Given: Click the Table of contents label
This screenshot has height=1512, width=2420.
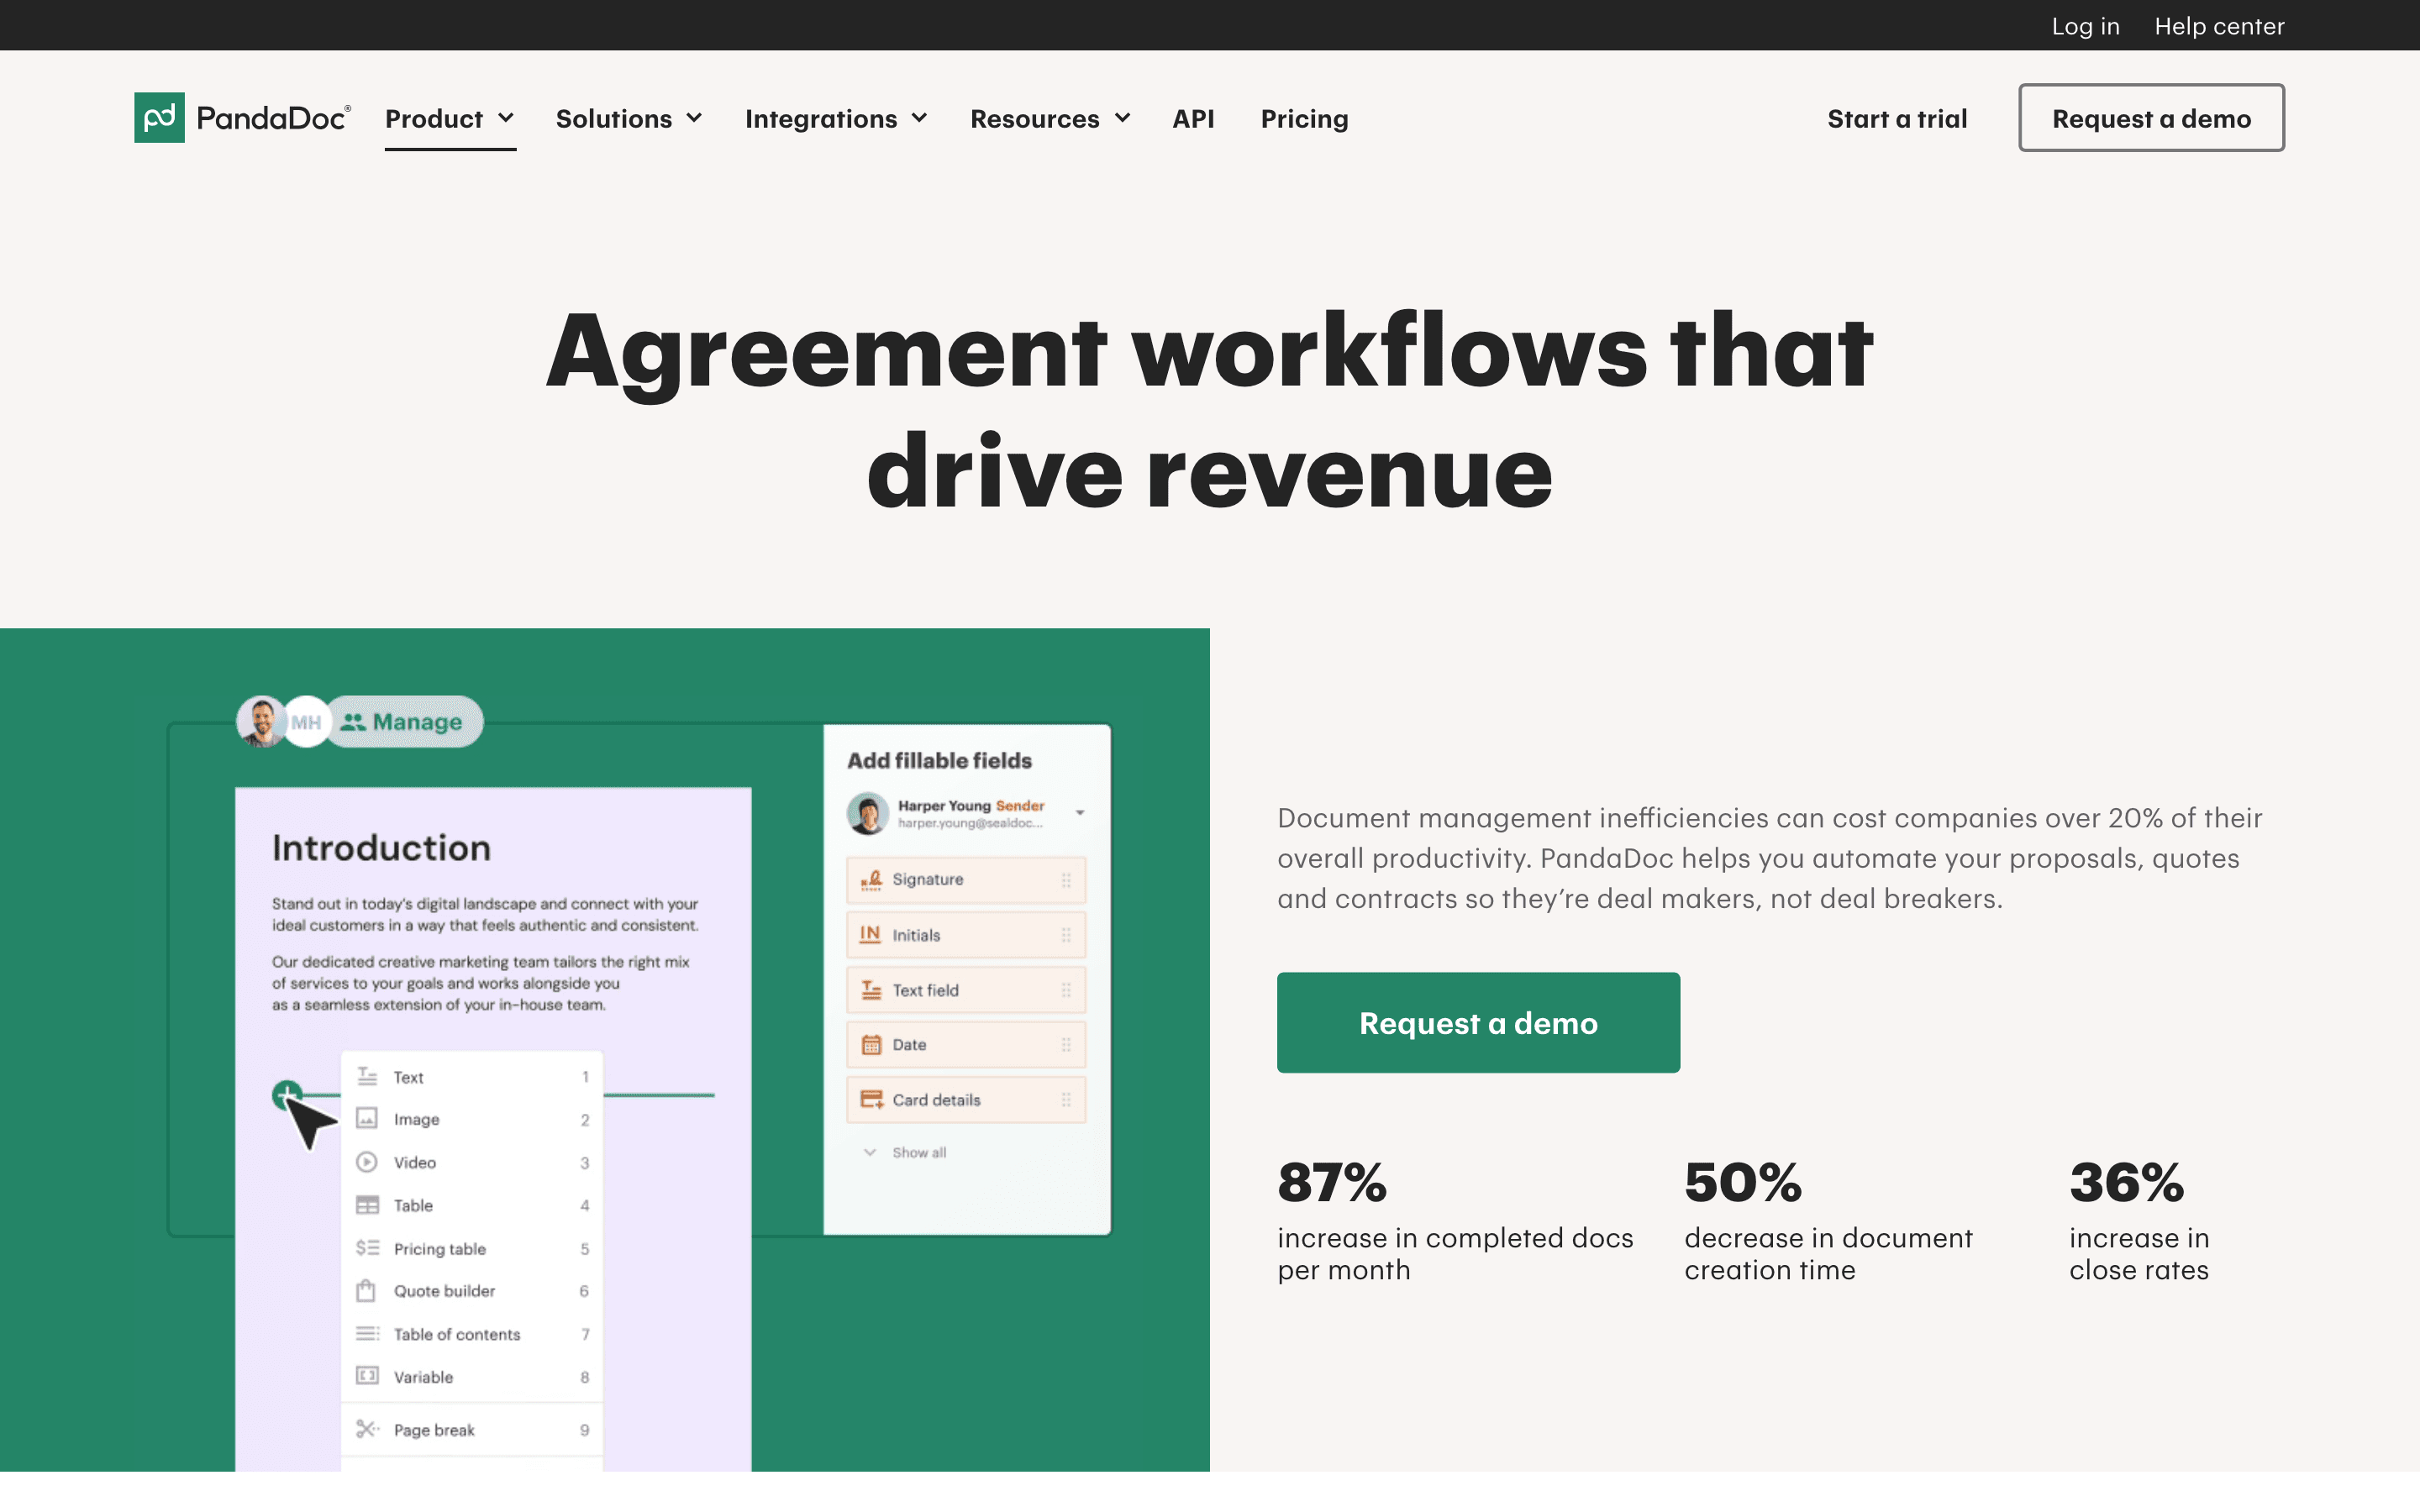Looking at the screenshot, I should coord(457,1334).
